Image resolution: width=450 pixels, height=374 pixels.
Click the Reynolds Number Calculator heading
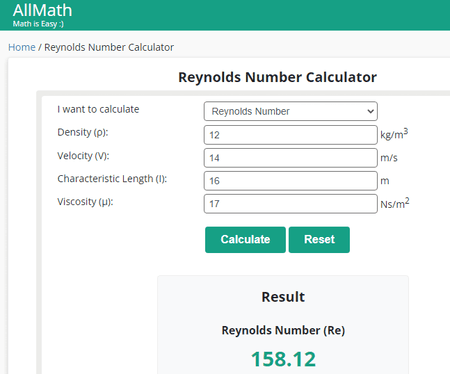(277, 77)
